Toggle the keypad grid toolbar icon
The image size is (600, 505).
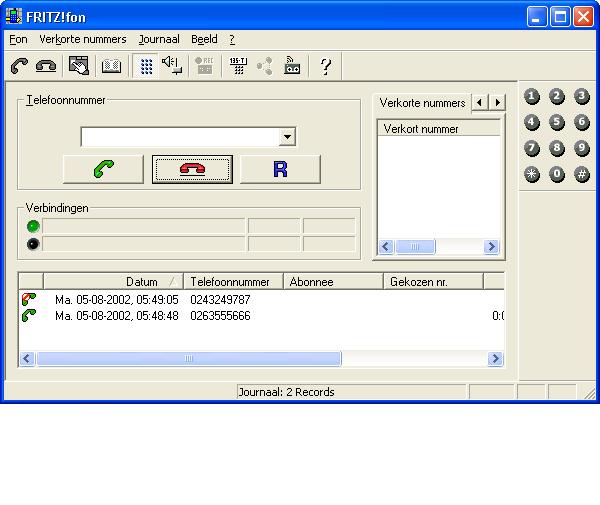[x=146, y=66]
